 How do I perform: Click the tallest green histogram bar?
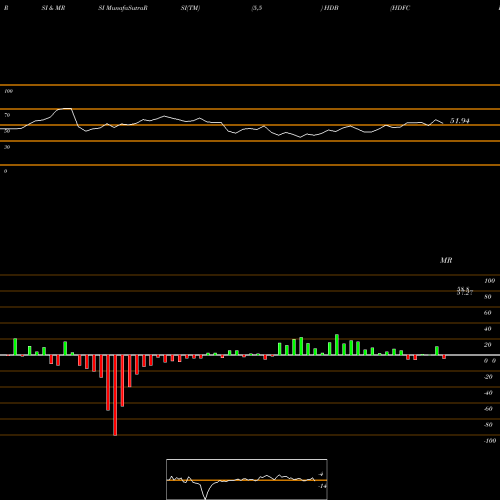[x=337, y=345]
